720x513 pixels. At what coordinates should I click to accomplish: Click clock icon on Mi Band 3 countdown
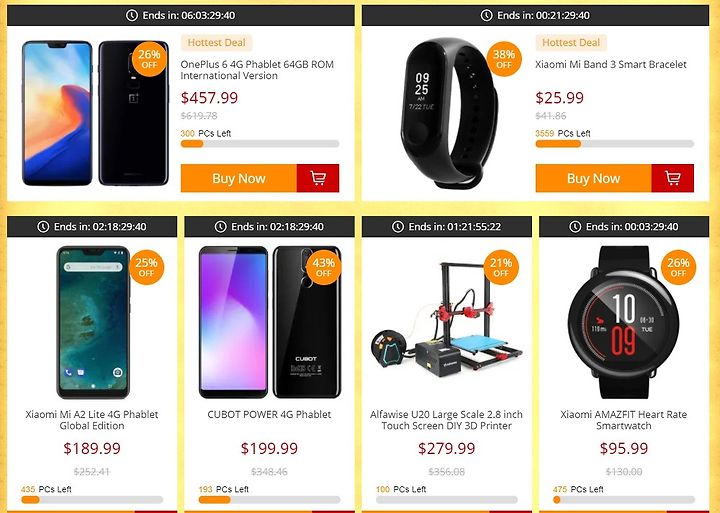[x=487, y=15]
